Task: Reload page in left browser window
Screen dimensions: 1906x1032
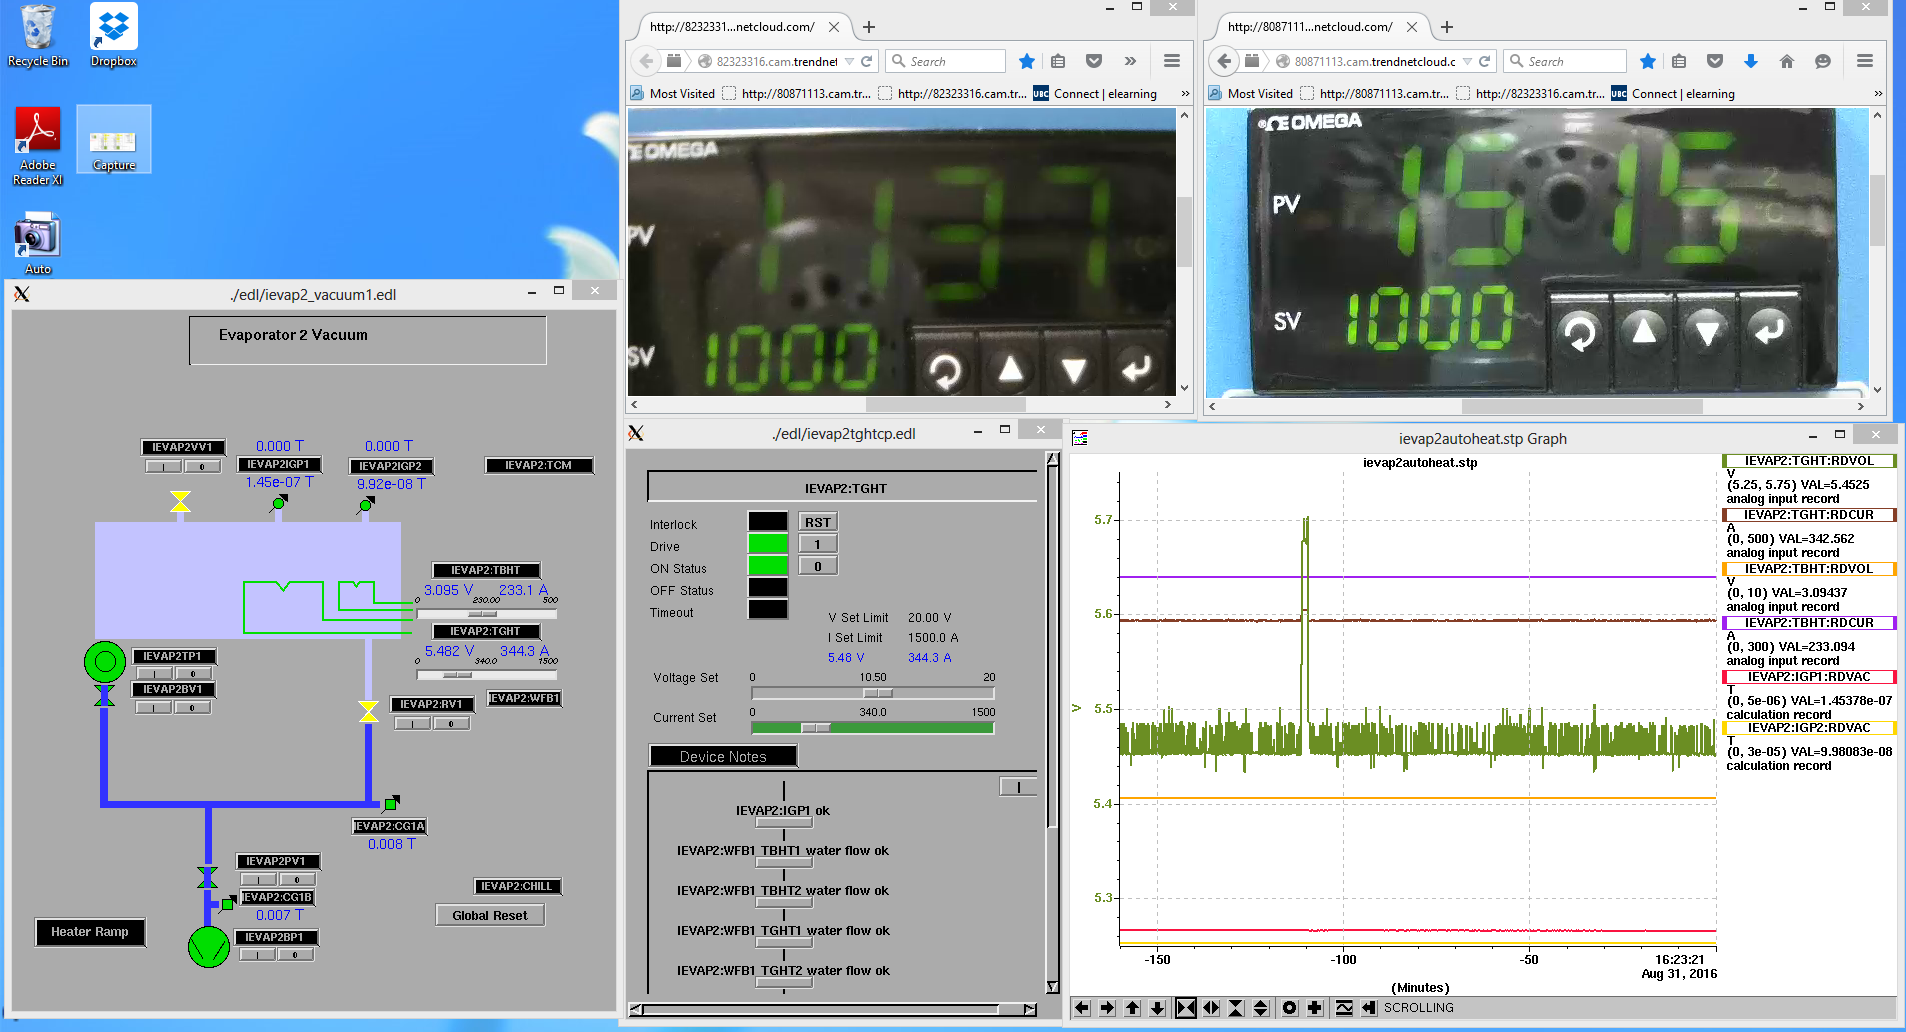Action: point(866,61)
